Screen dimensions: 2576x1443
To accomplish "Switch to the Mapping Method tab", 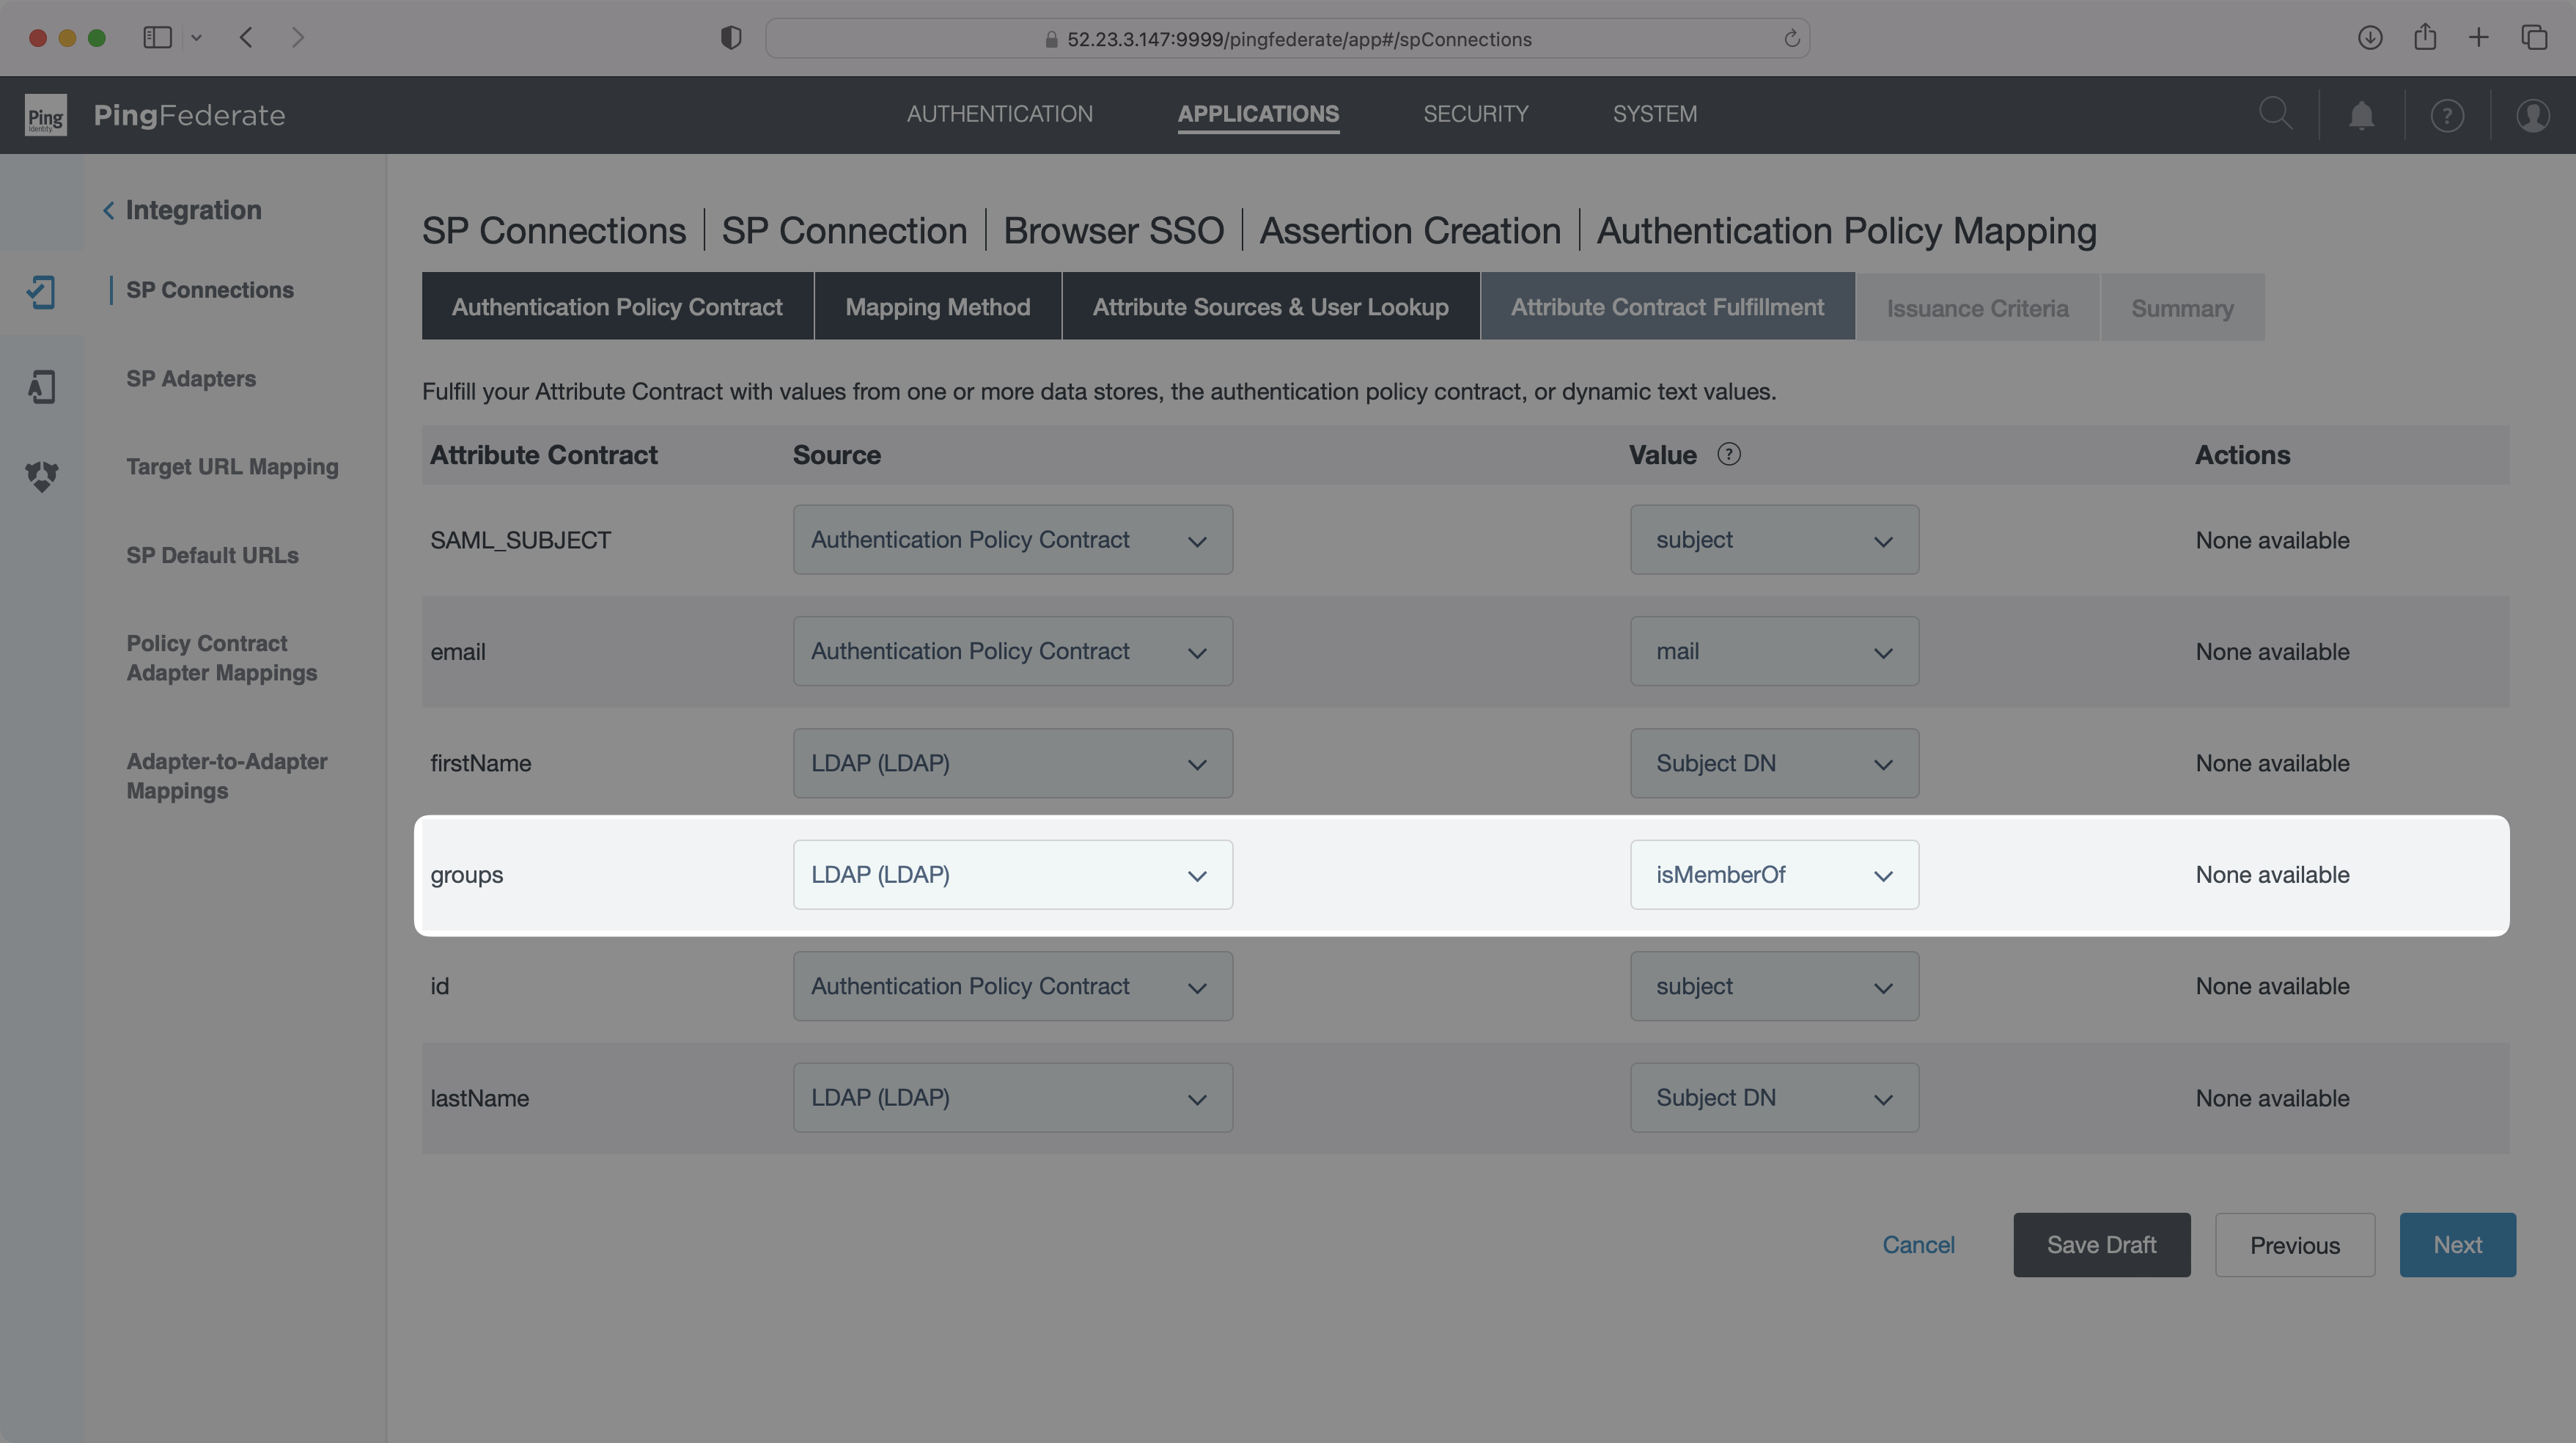I will tap(937, 306).
